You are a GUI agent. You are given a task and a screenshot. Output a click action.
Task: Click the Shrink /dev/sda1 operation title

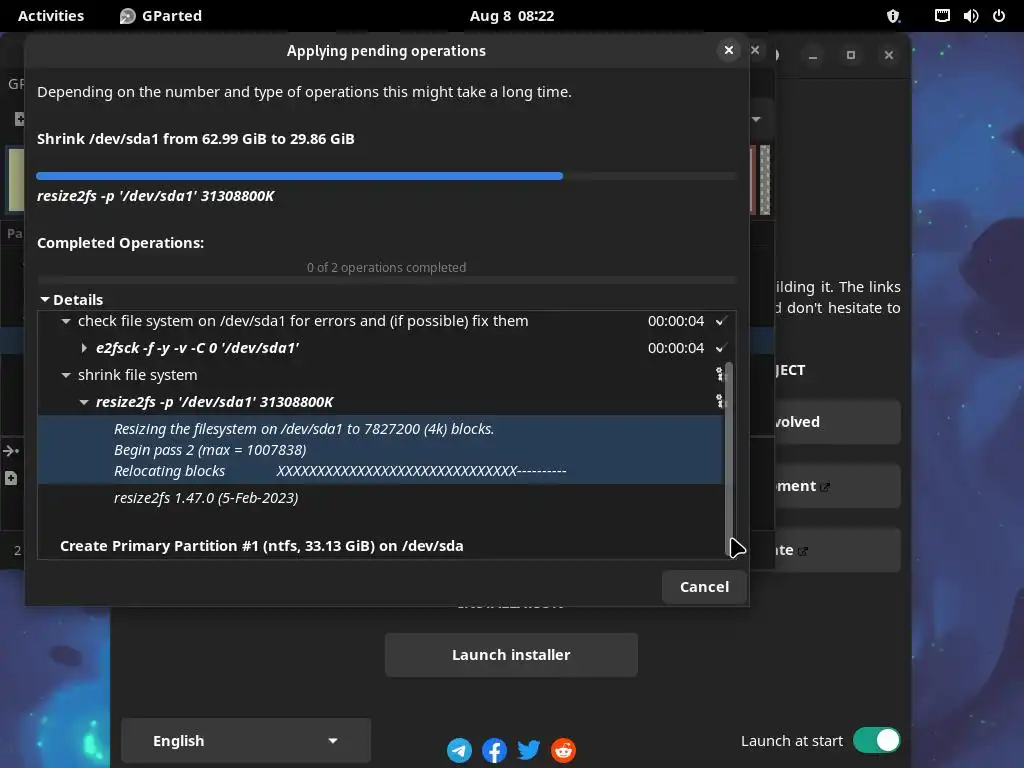click(x=195, y=139)
